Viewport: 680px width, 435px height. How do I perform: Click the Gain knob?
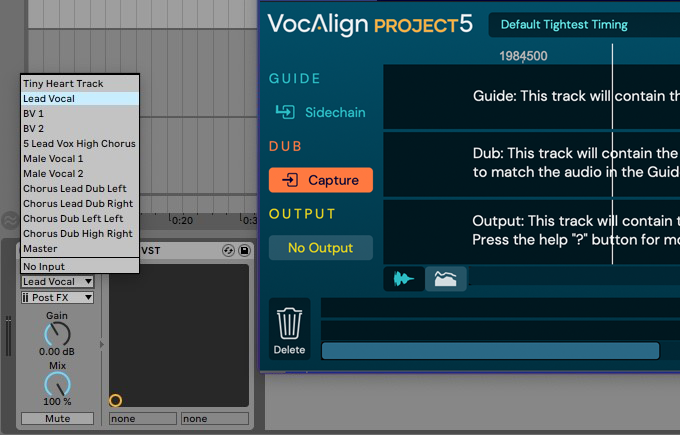click(x=58, y=334)
